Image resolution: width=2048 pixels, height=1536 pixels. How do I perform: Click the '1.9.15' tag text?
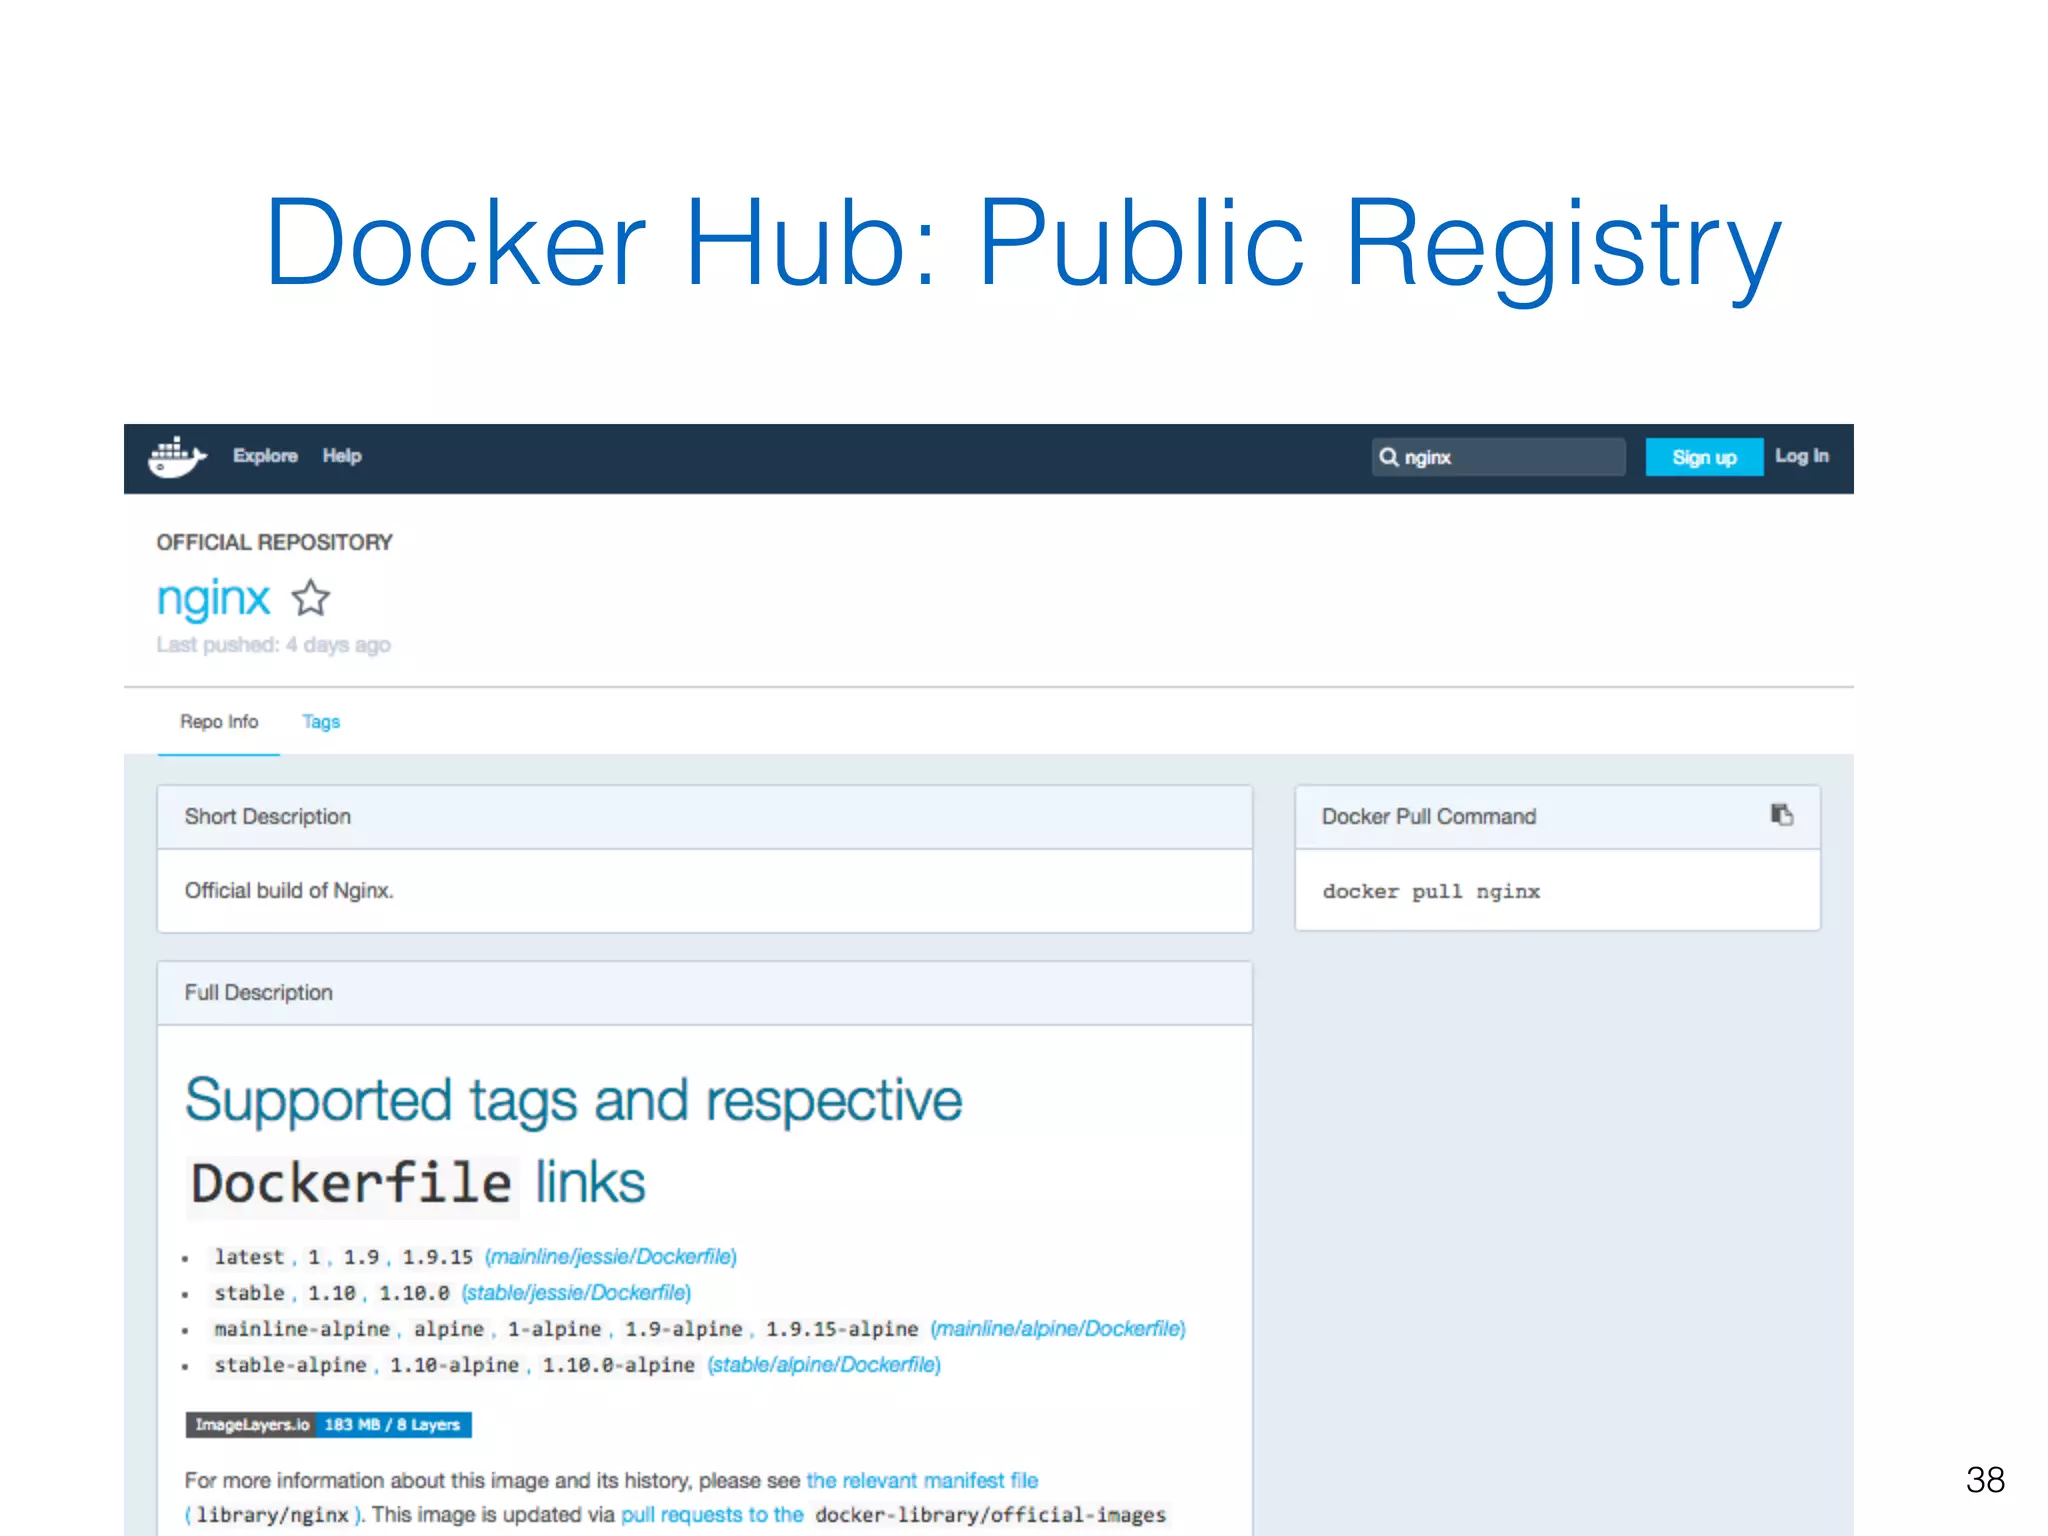pos(437,1257)
